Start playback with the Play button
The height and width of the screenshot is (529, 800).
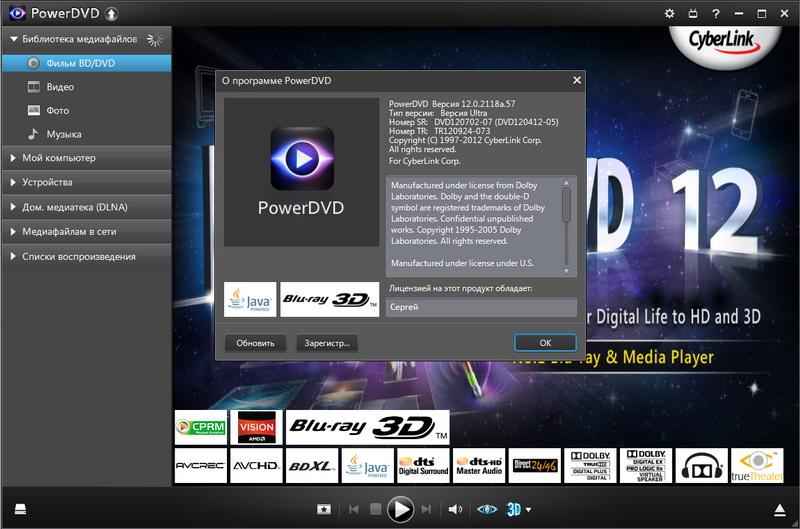401,509
